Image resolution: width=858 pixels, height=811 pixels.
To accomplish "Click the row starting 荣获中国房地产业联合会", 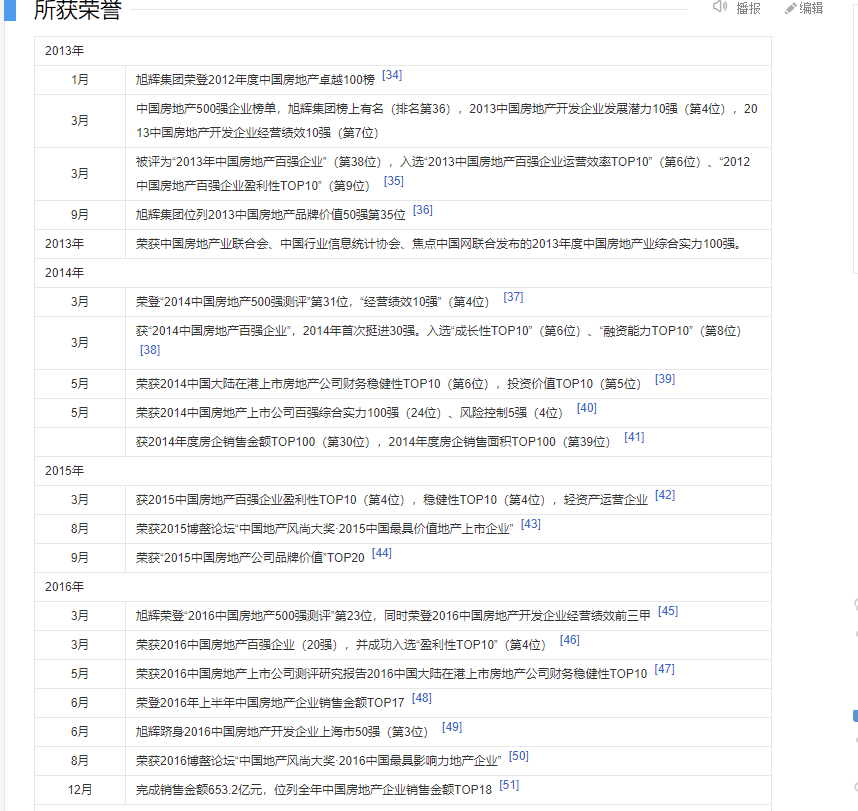I will tap(403, 244).
